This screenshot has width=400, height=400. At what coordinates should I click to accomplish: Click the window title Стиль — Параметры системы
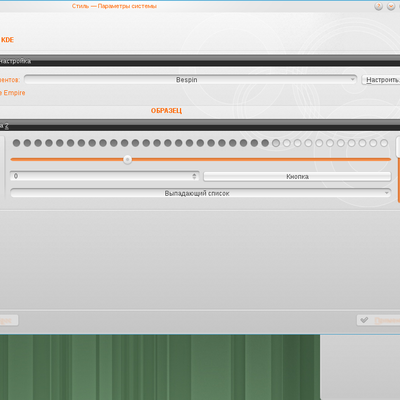point(114,6)
